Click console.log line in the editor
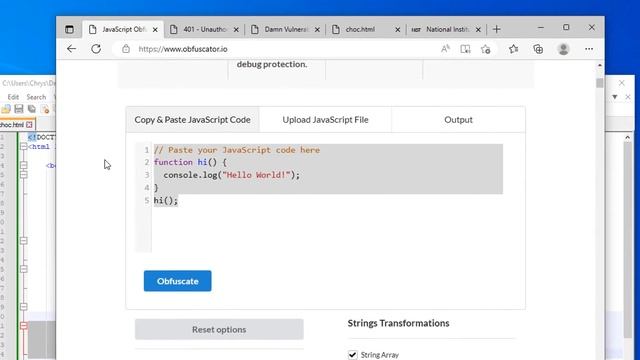This screenshot has width=640, height=360. (x=231, y=175)
